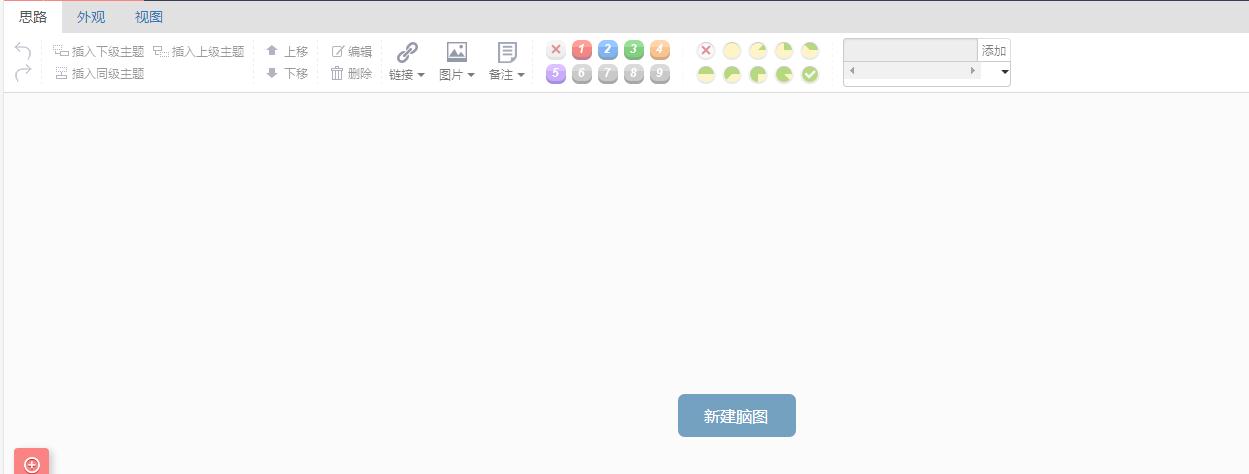
Task: Switch to the 思路 tab
Action: point(33,17)
